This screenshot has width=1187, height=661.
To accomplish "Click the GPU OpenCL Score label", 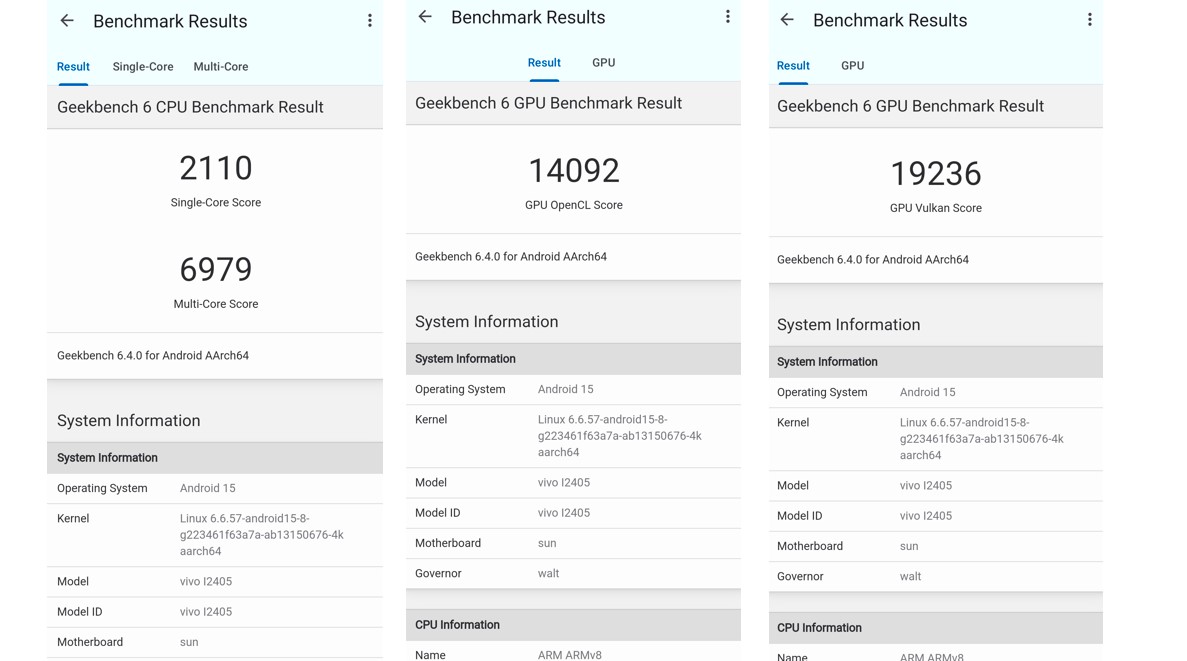I will click(x=574, y=205).
